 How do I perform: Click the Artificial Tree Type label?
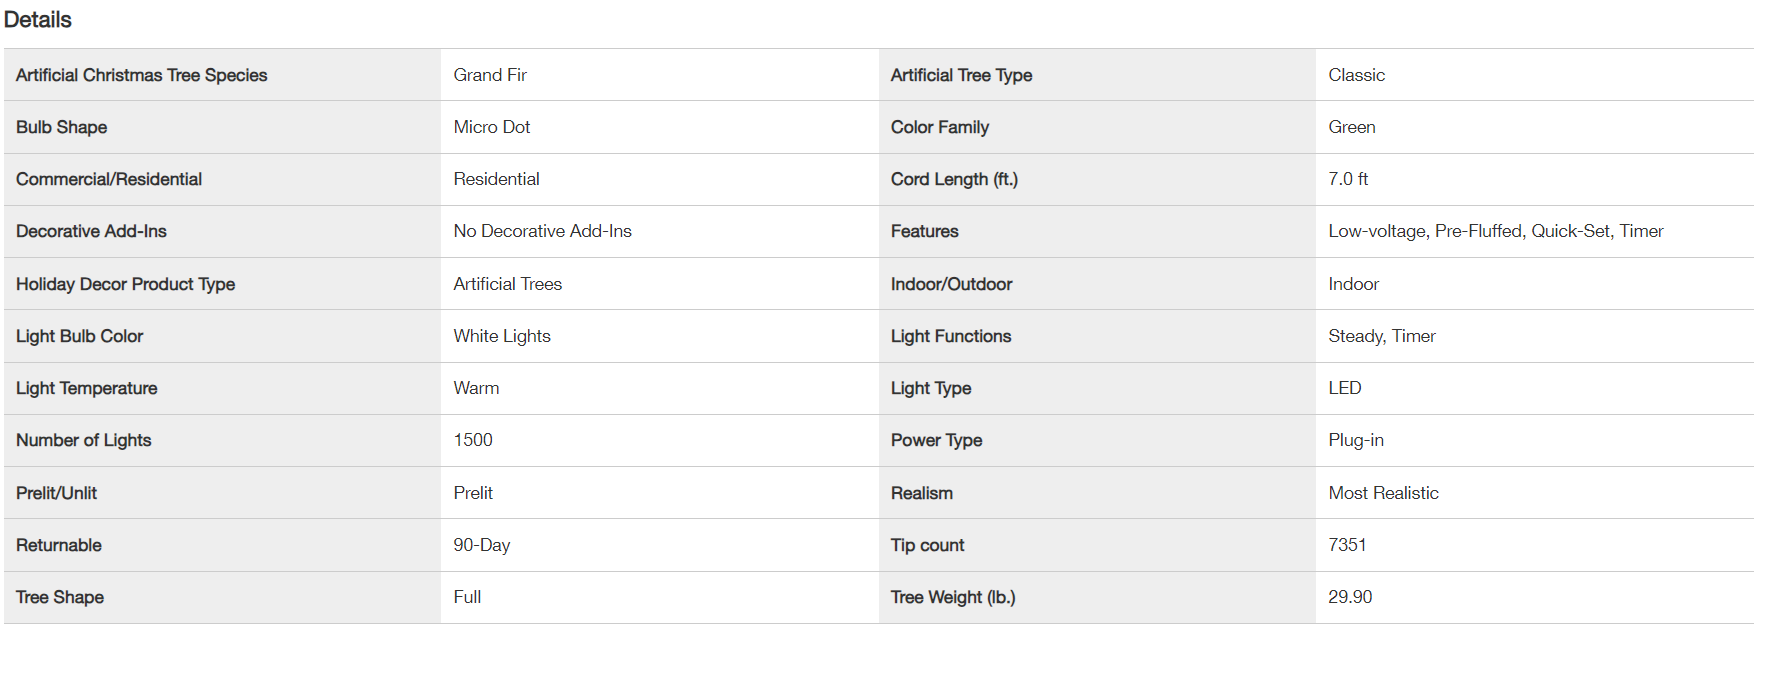pos(961,75)
